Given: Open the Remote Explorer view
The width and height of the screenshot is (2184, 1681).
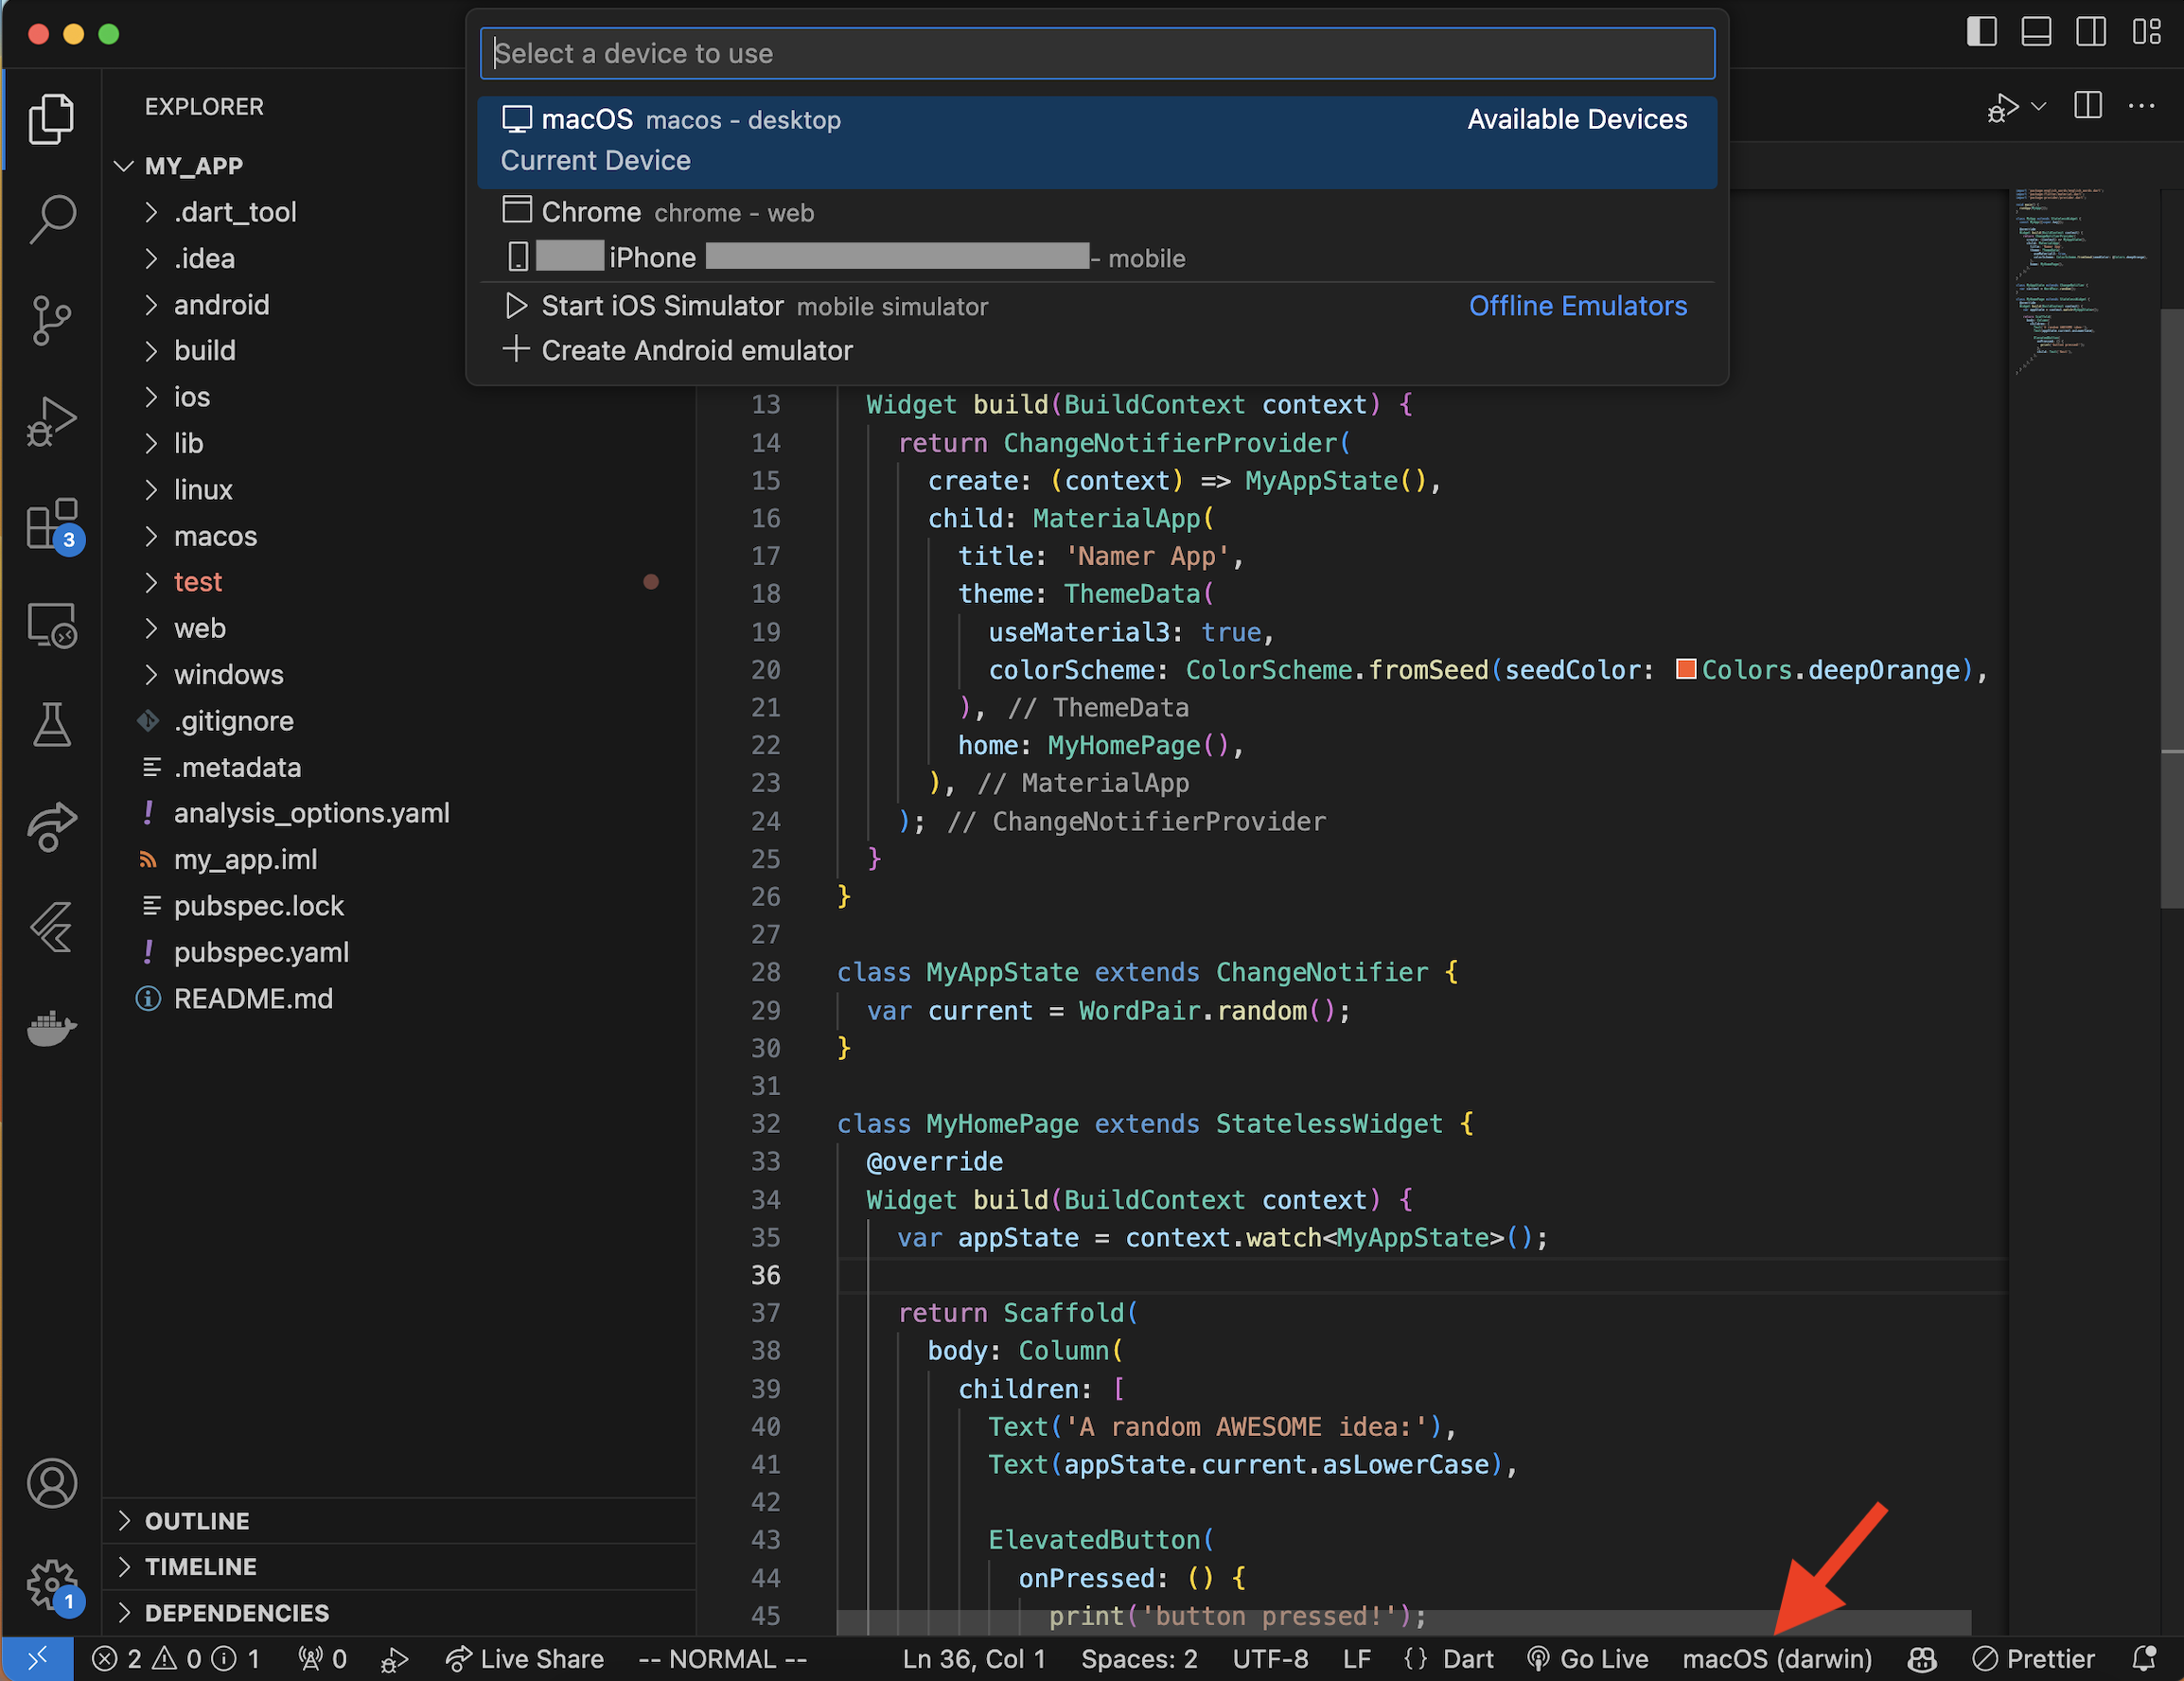Looking at the screenshot, I should pos(52,623).
